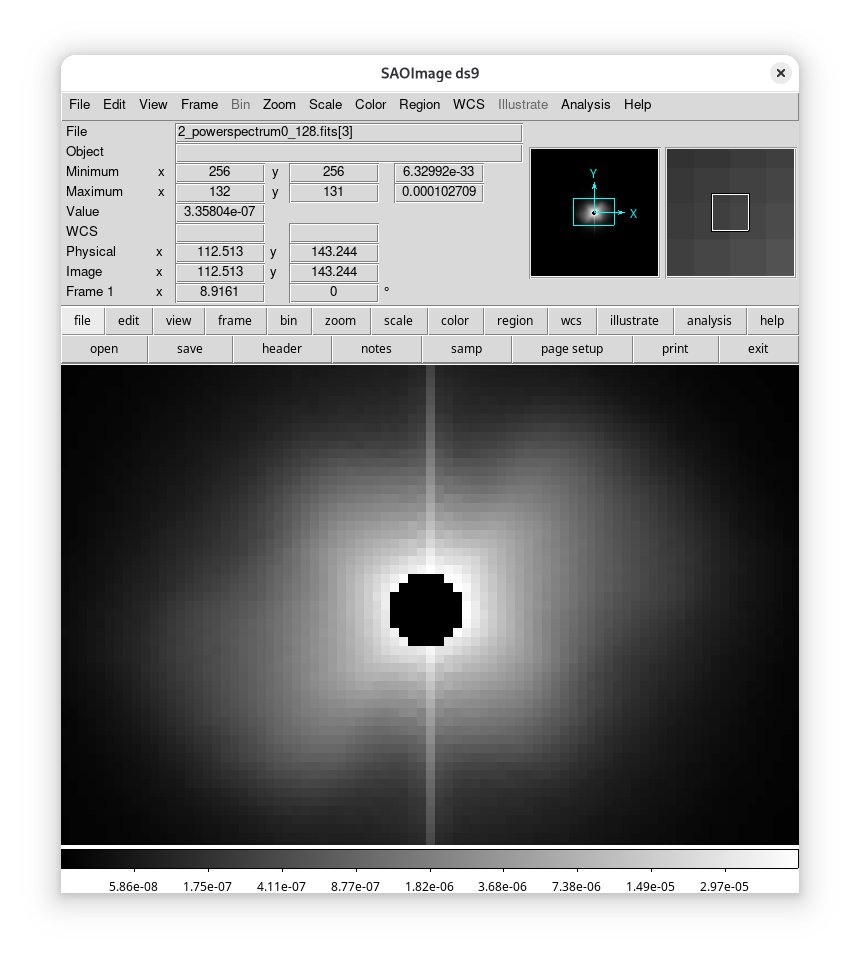Click the Object name field
Viewport: 860px width, 960px height.
[x=348, y=152]
